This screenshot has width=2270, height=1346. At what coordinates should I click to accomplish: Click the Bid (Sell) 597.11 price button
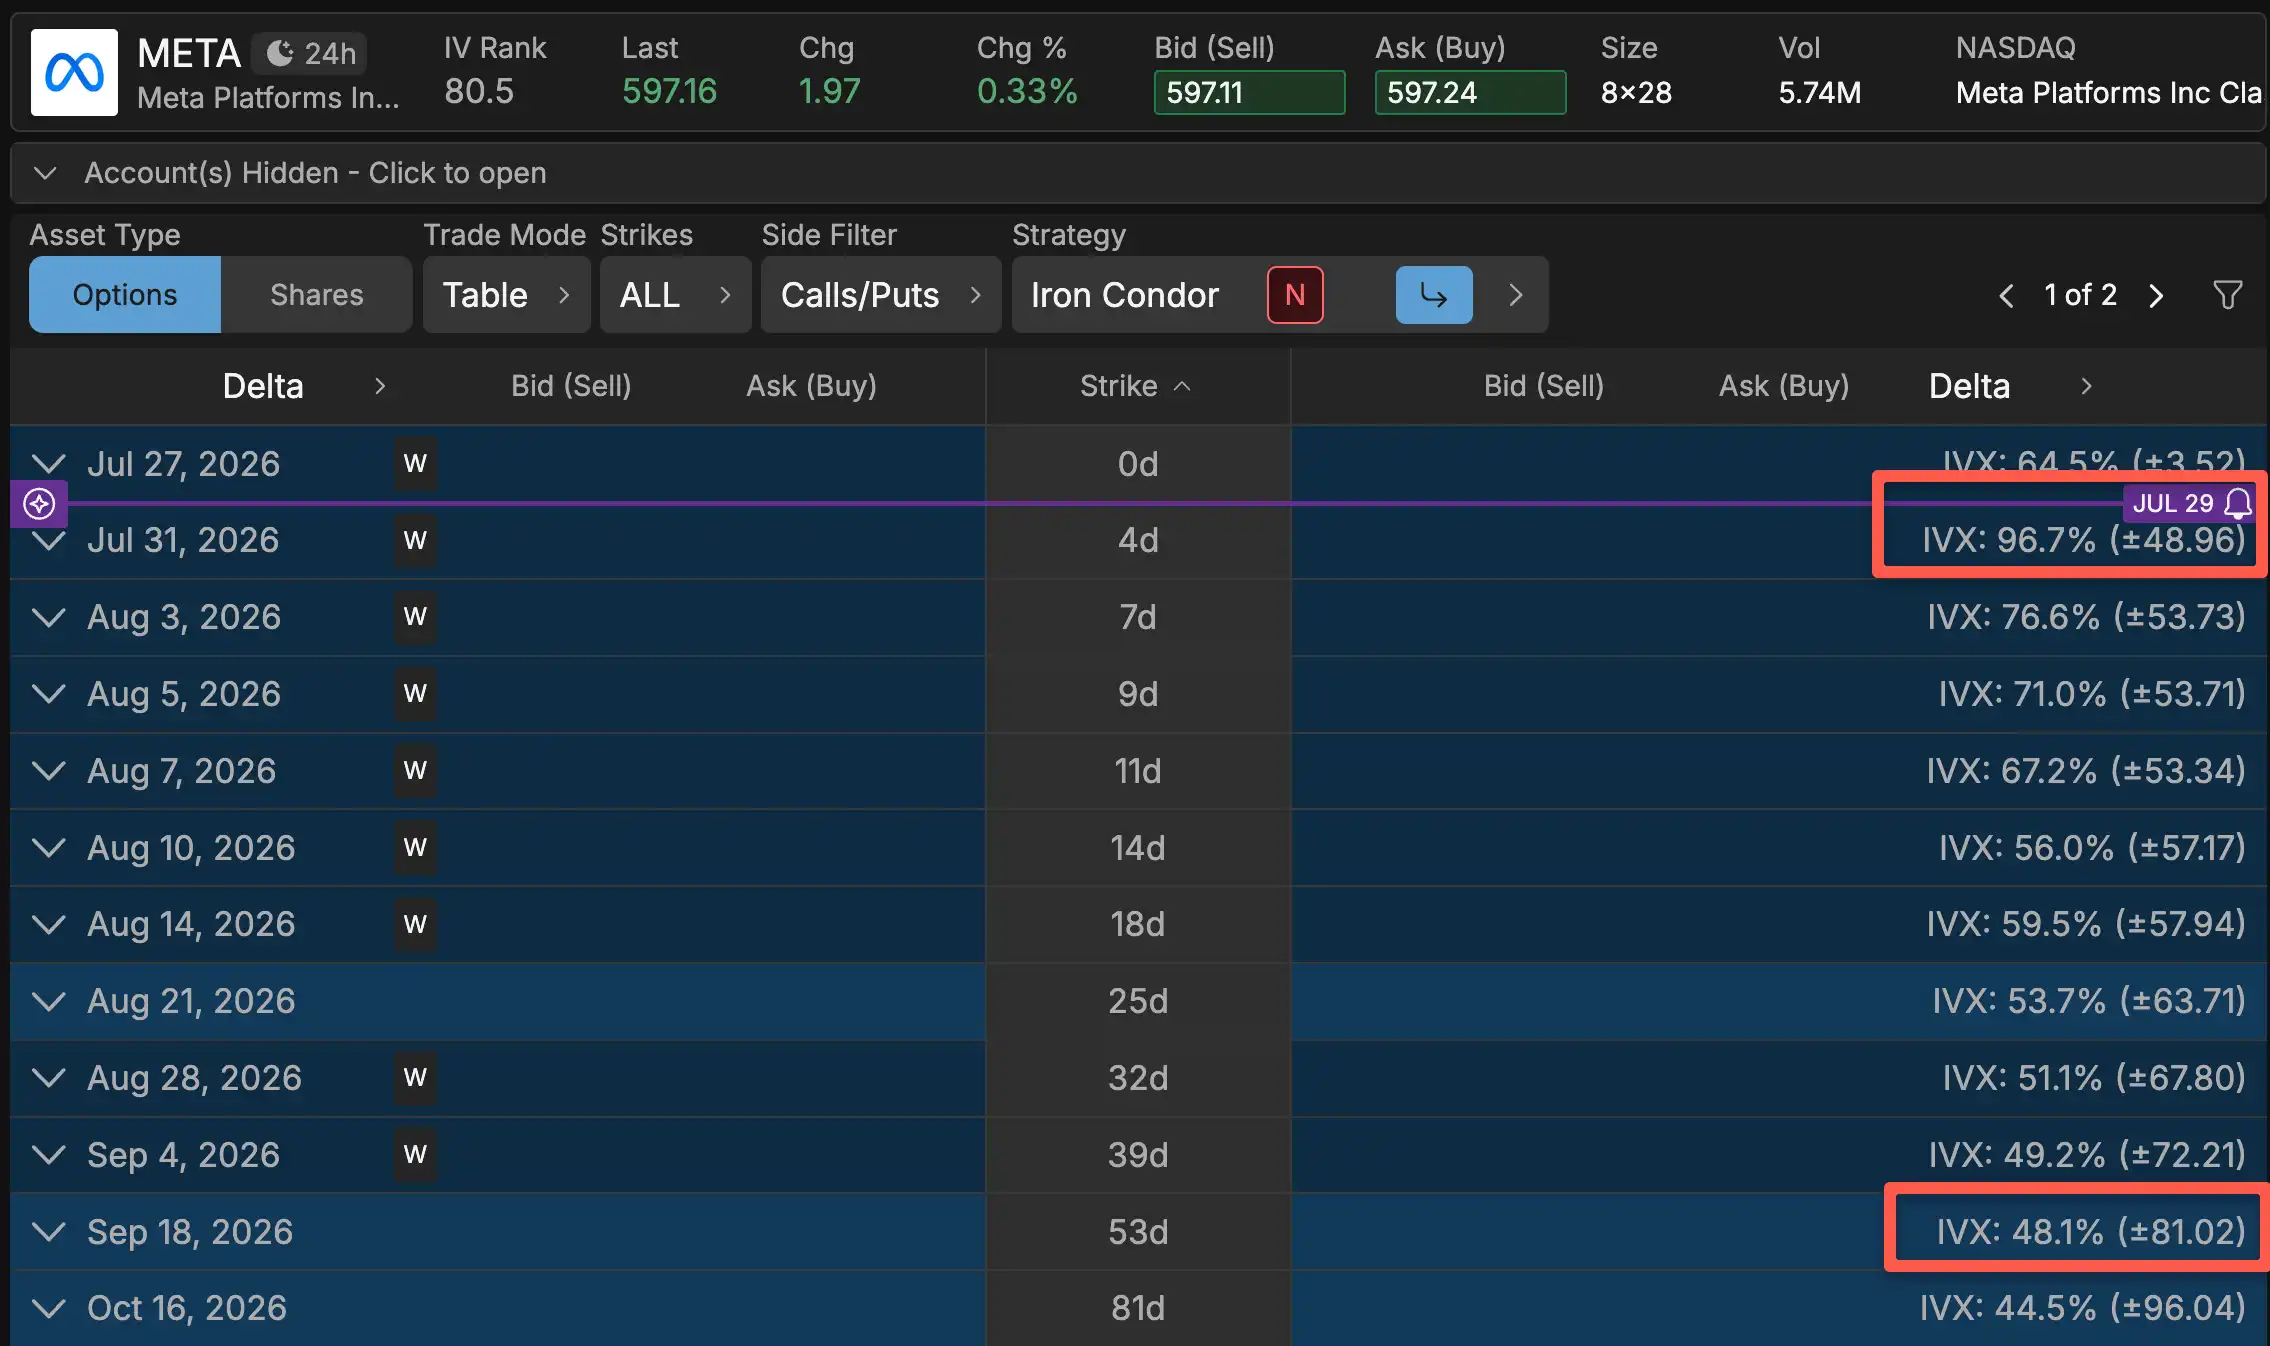point(1249,93)
